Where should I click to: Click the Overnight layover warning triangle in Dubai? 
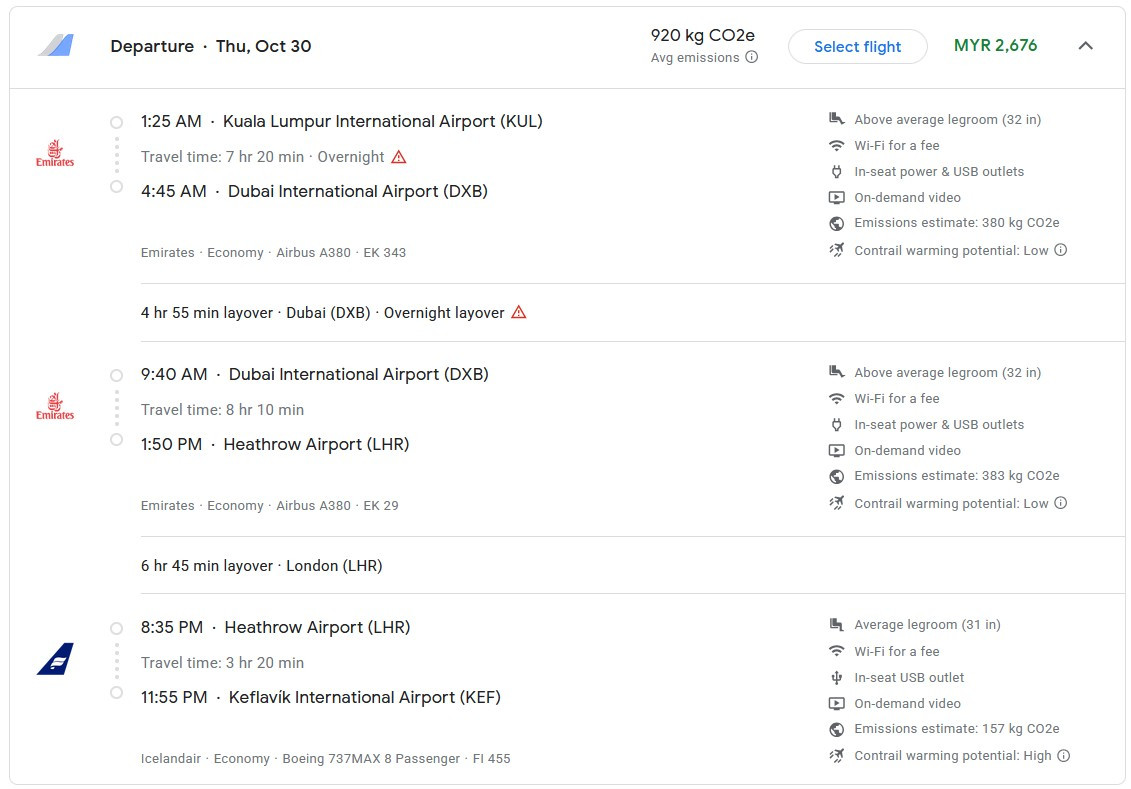[519, 312]
